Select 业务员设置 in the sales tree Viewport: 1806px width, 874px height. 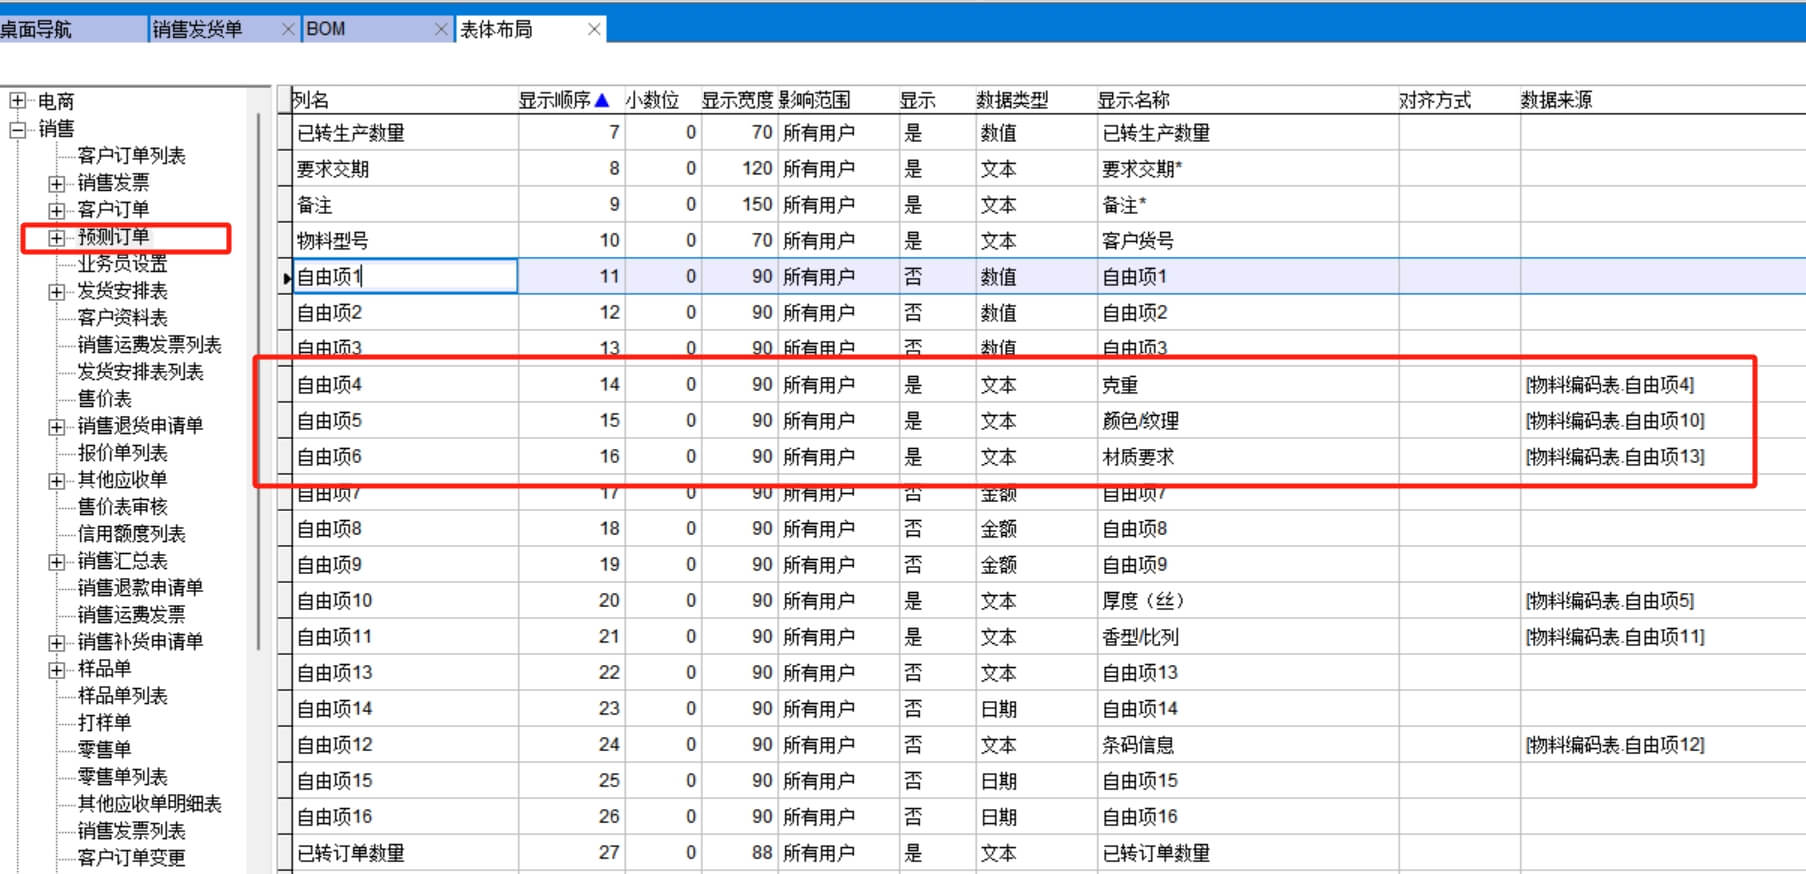click(x=122, y=264)
